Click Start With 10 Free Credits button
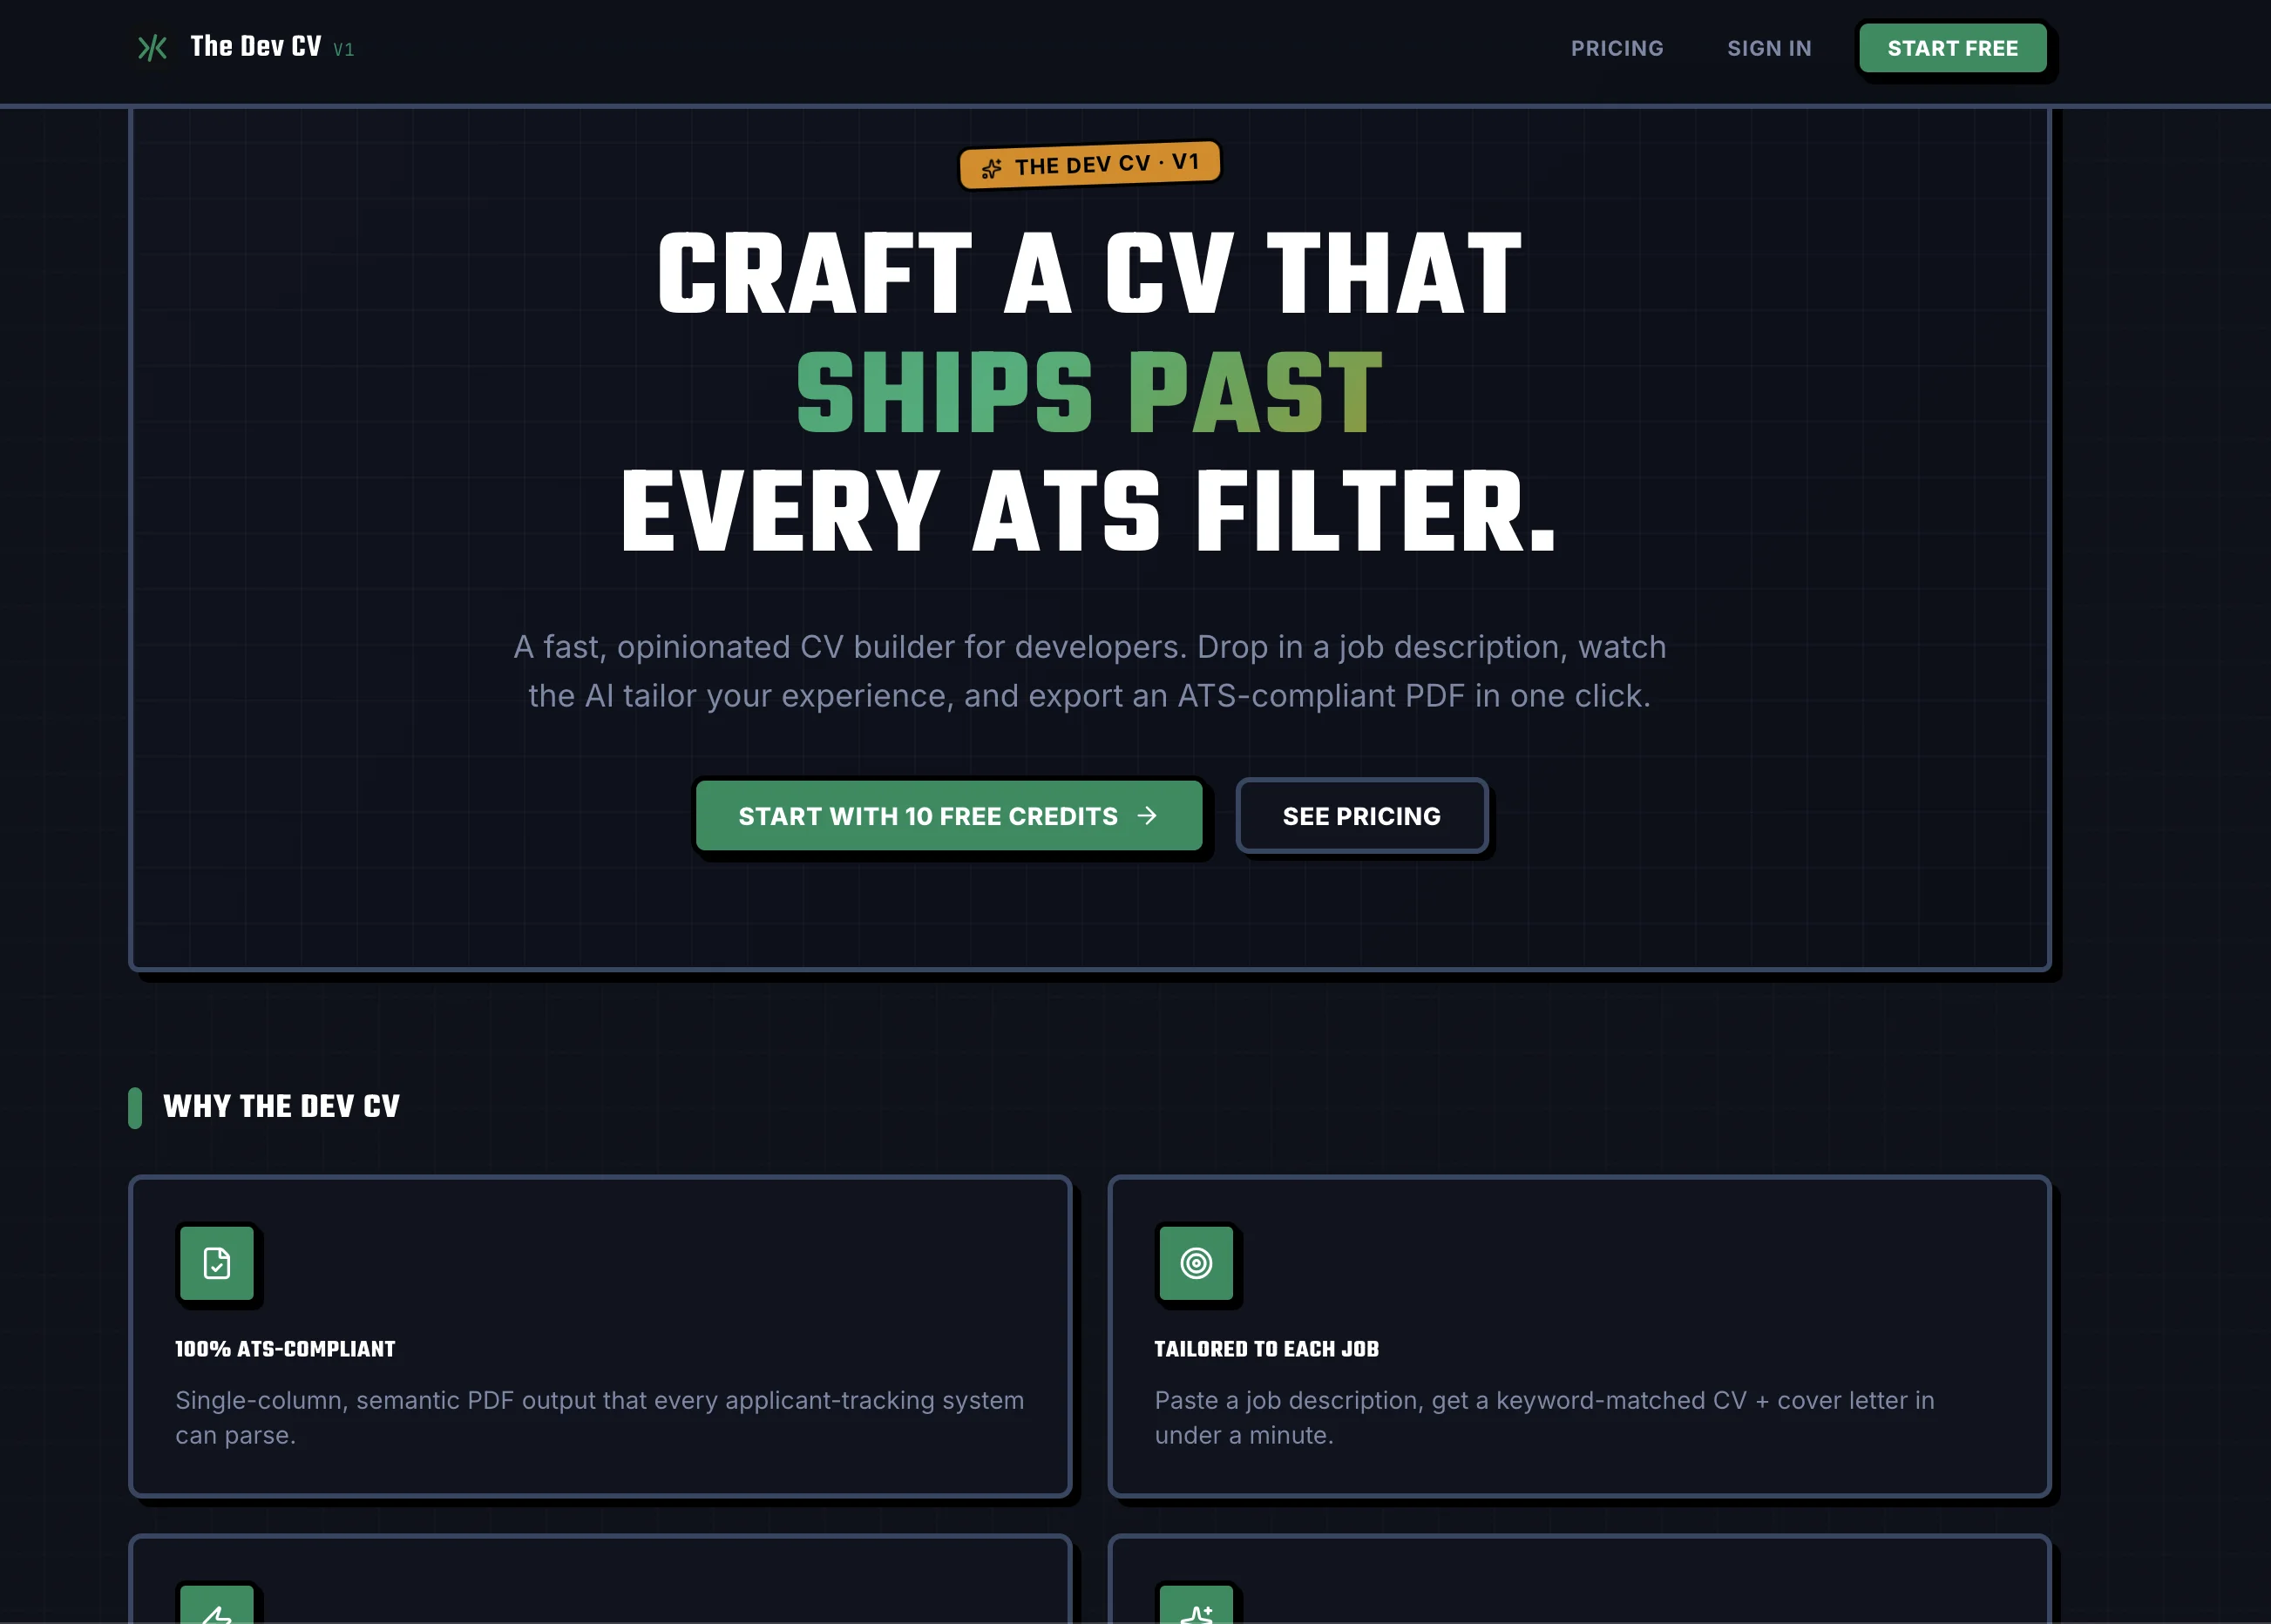 (949, 816)
